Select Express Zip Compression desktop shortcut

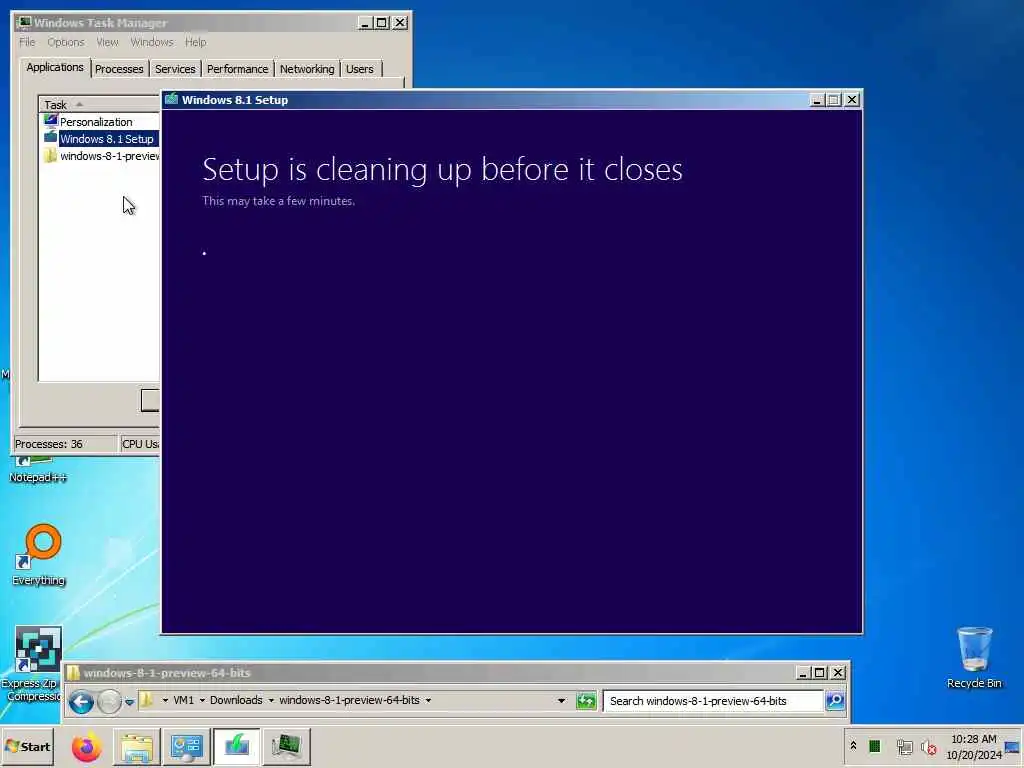point(35,664)
